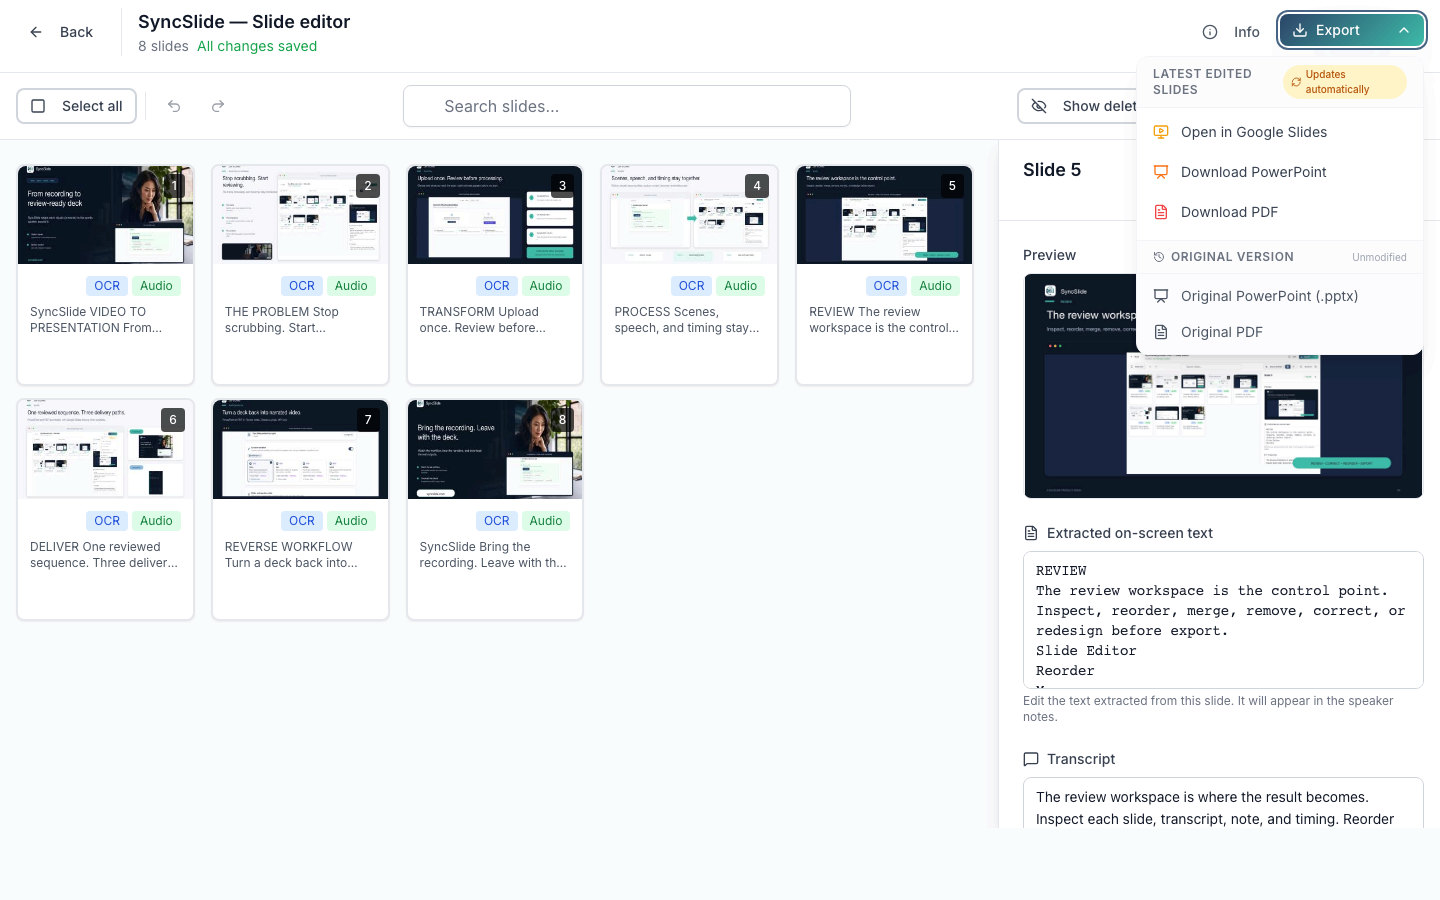This screenshot has width=1440, height=900.
Task: Select Original PowerPoint (.pptx)
Action: pyautogui.click(x=1280, y=296)
